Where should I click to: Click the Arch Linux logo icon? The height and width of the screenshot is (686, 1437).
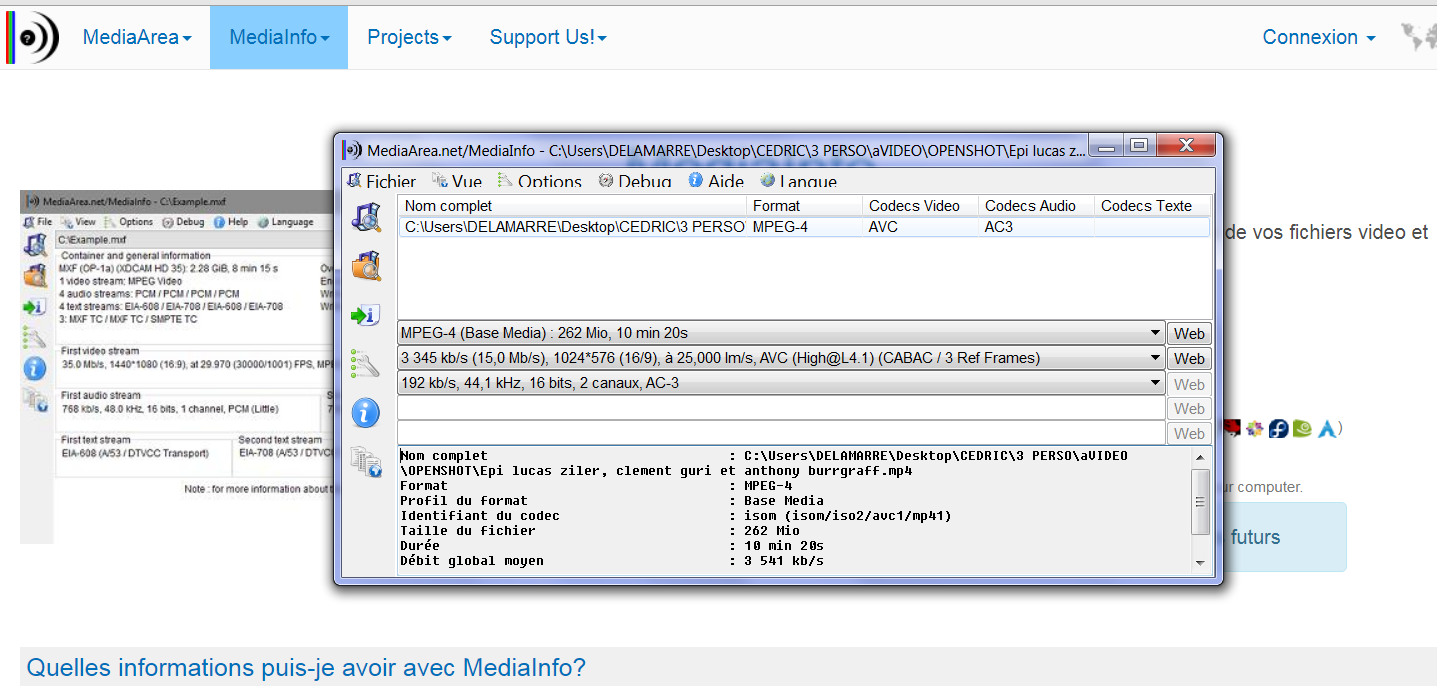(1327, 429)
